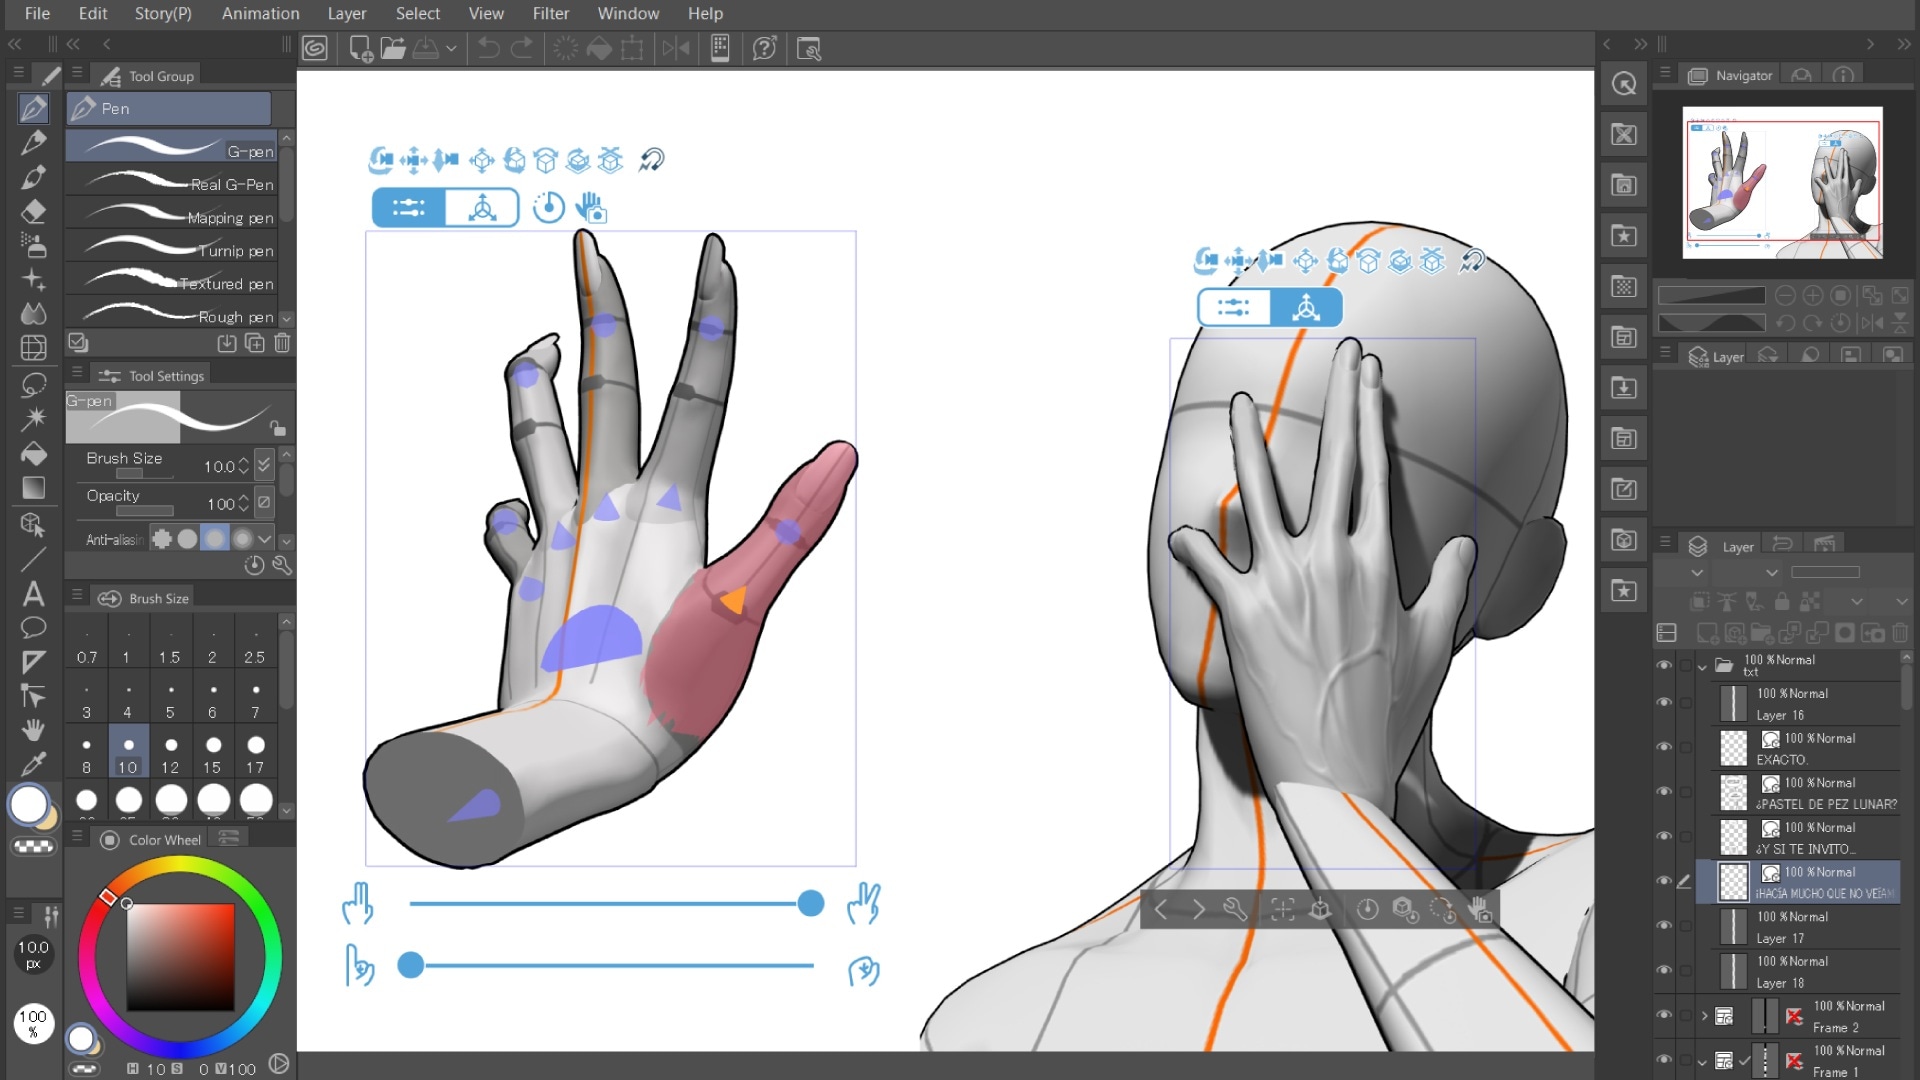
Task: Select the Eraser tool
Action: 33,211
